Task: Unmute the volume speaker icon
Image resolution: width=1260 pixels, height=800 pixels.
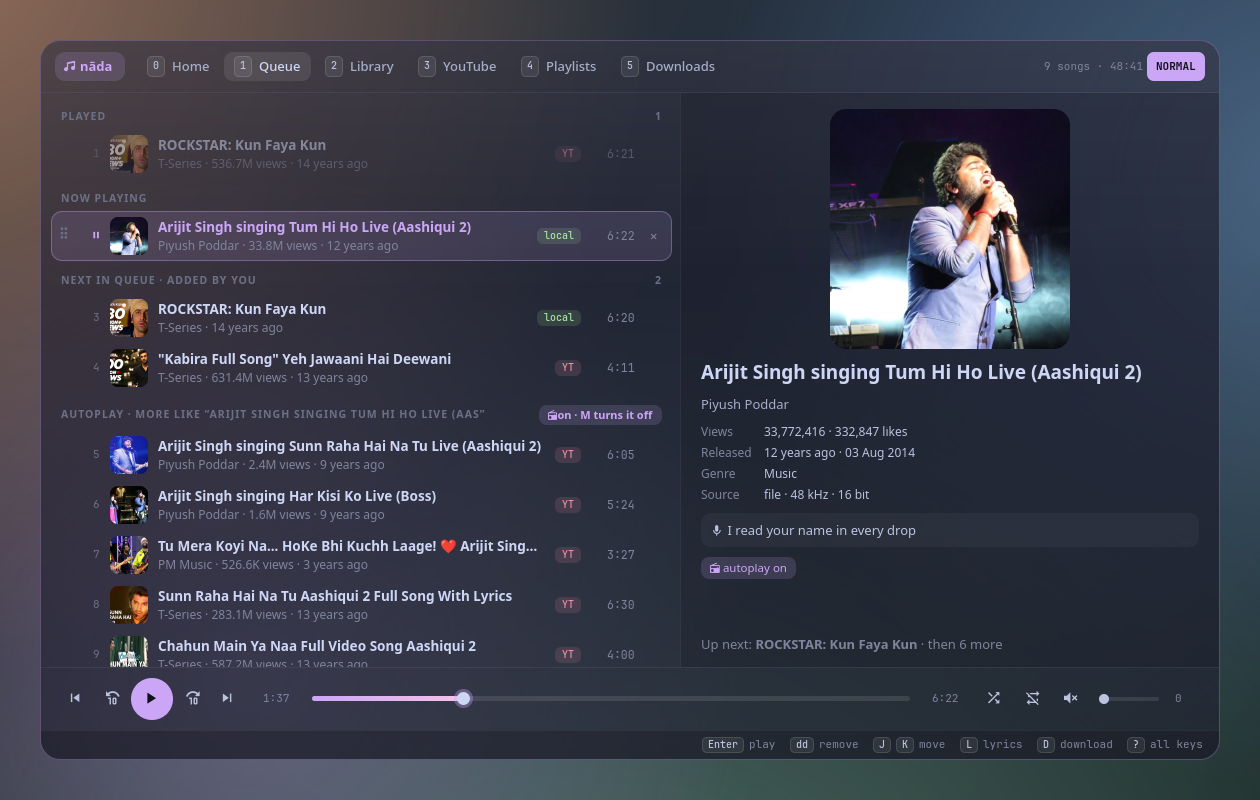Action: click(1070, 698)
